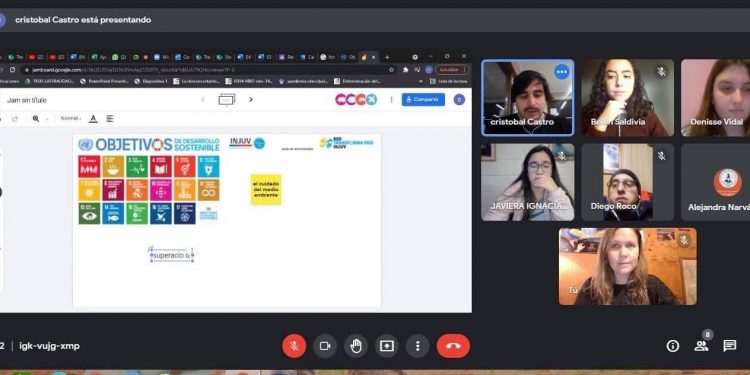Open the meeting chat panel
Viewport: 750px width, 375px height.
tap(729, 346)
